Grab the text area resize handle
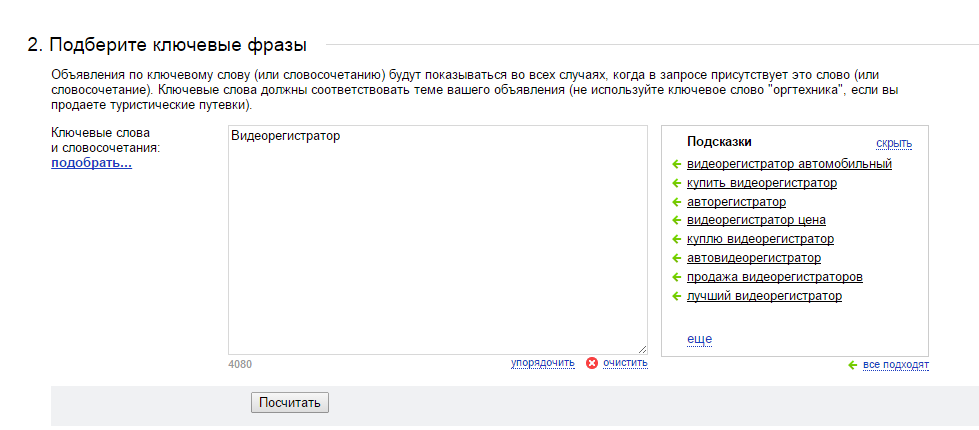Viewport: 979px width, 430px height. pos(643,349)
